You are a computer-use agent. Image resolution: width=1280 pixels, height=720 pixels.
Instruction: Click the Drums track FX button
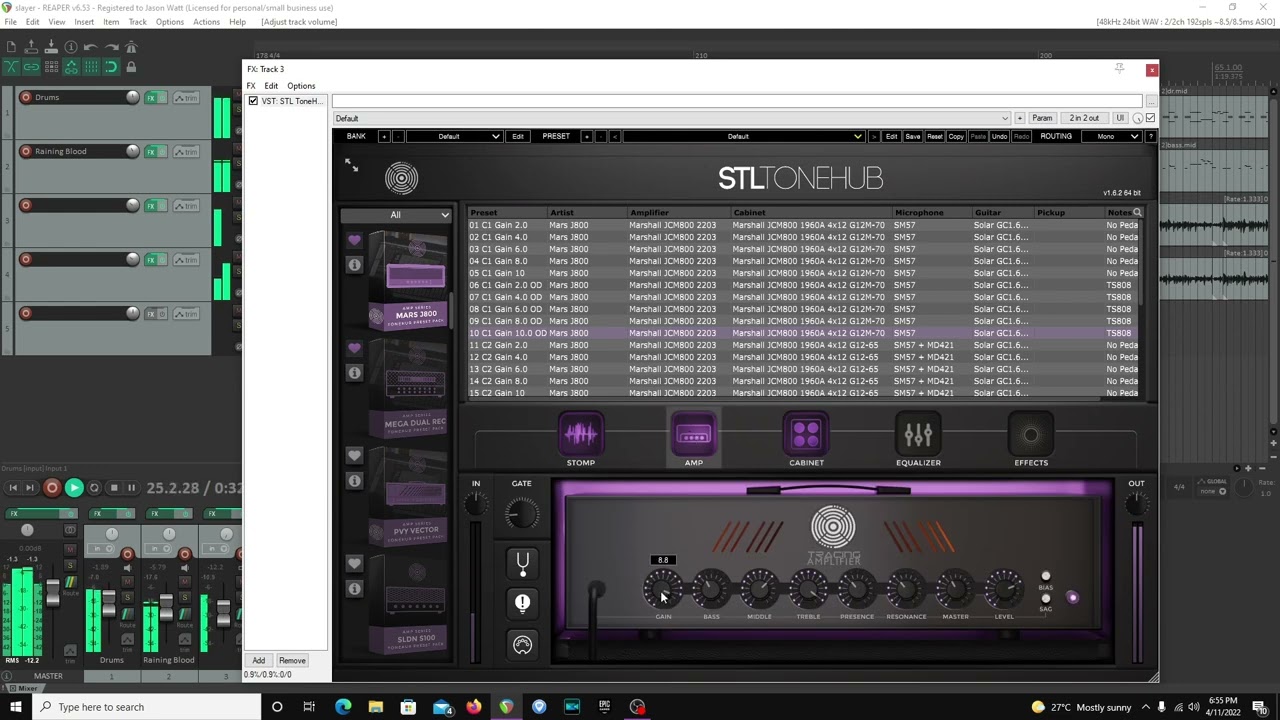pos(153,97)
